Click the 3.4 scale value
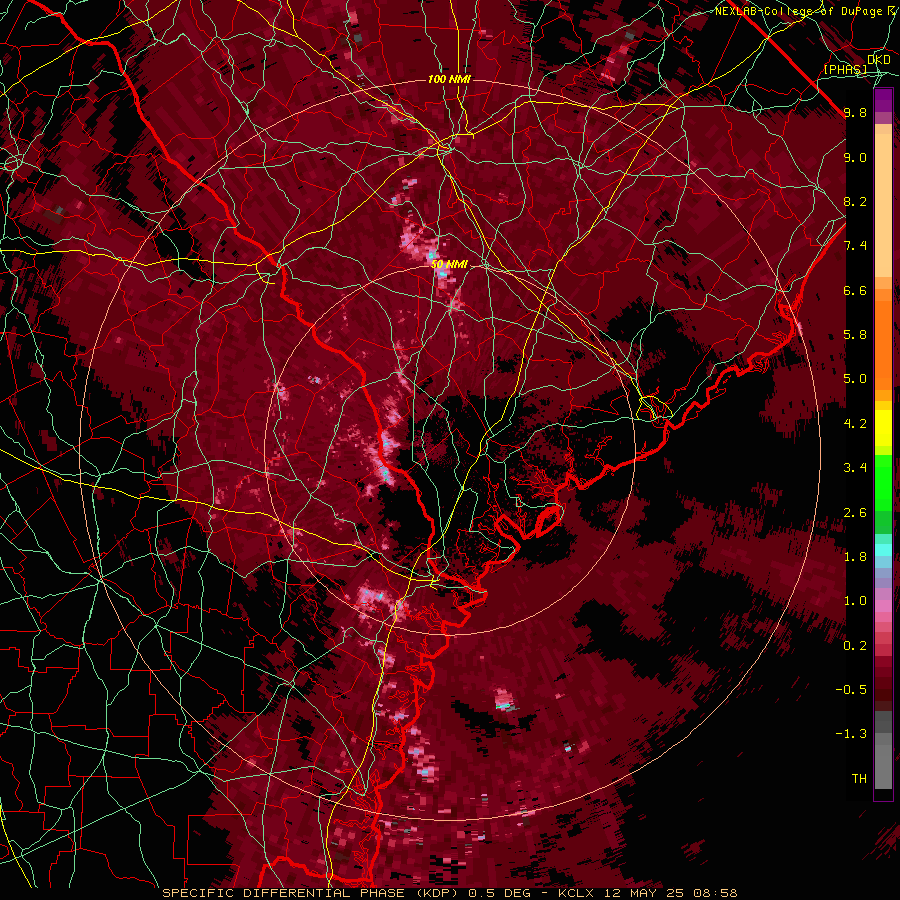The image size is (900, 900). click(x=855, y=468)
